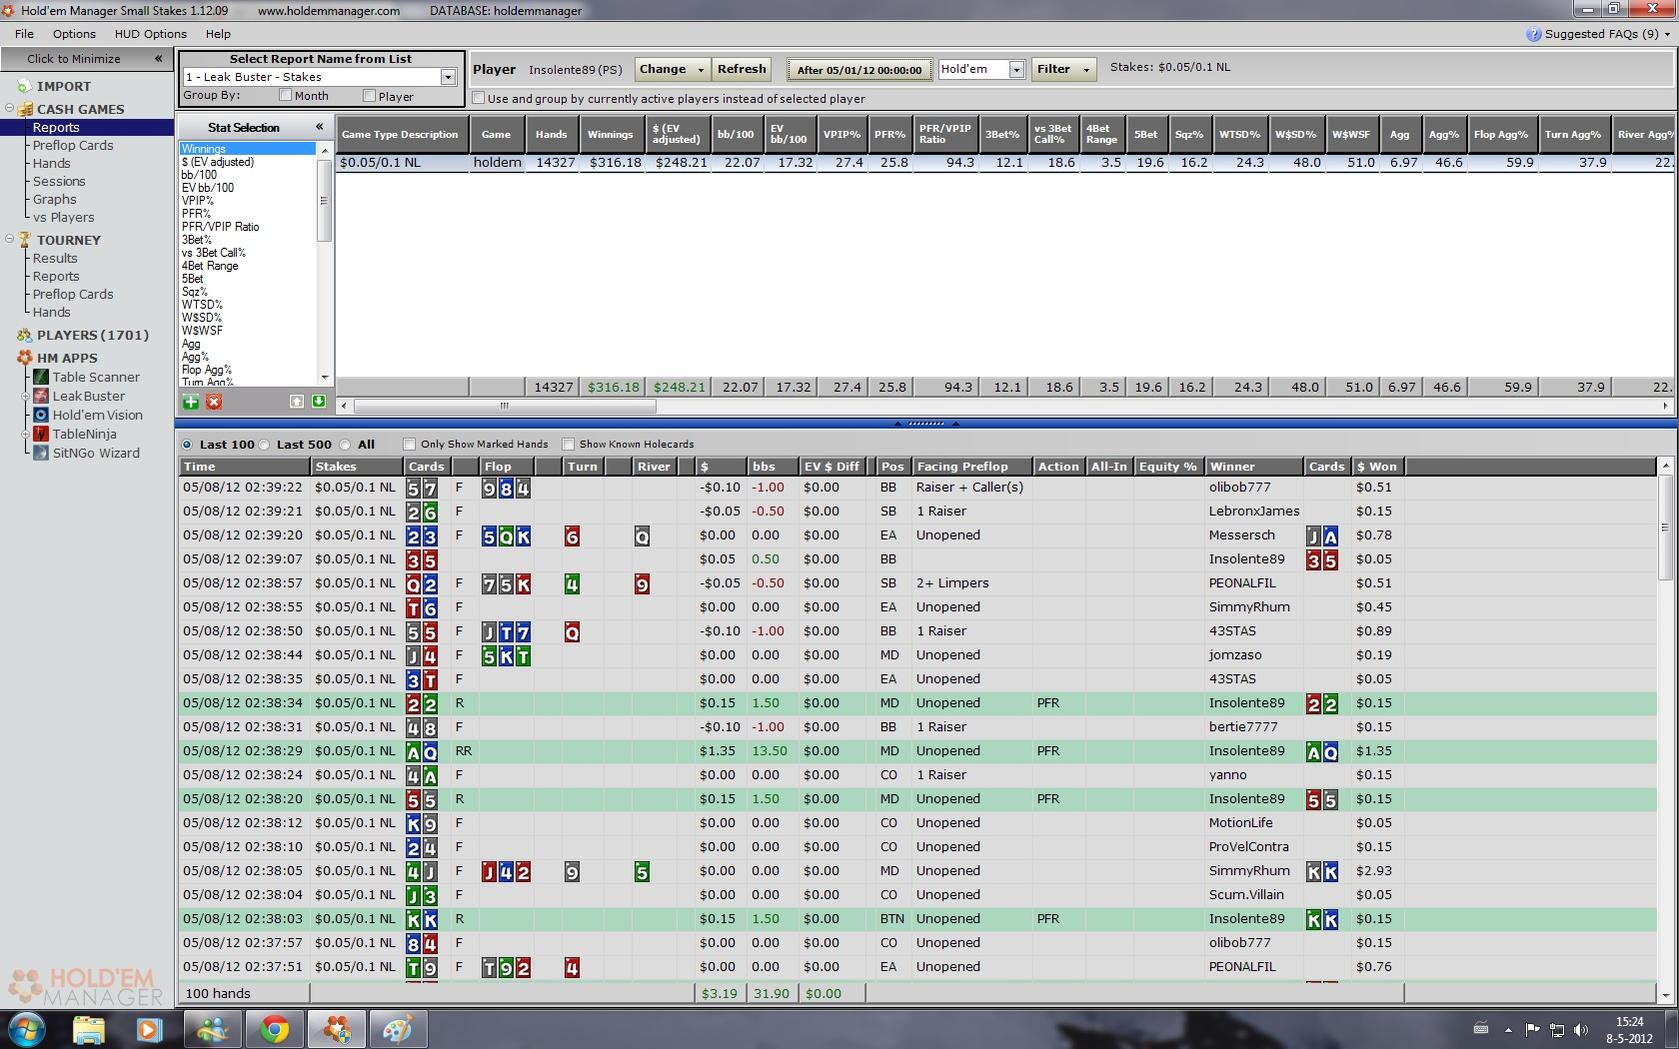
Task: Open Windows Explorer from taskbar
Action: coord(88,1029)
